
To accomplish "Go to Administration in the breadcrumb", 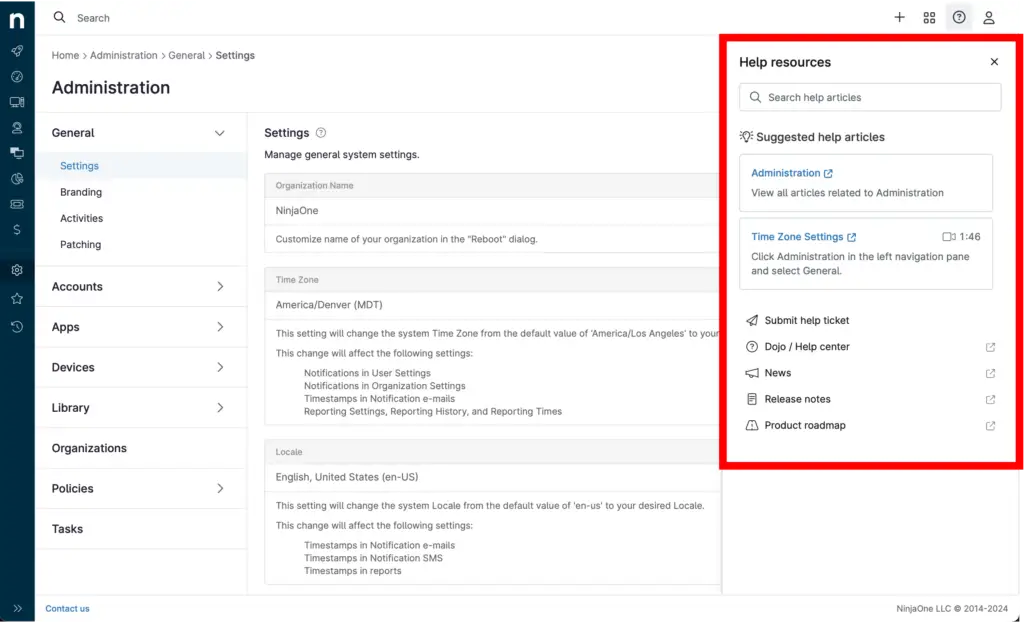I will (123, 56).
